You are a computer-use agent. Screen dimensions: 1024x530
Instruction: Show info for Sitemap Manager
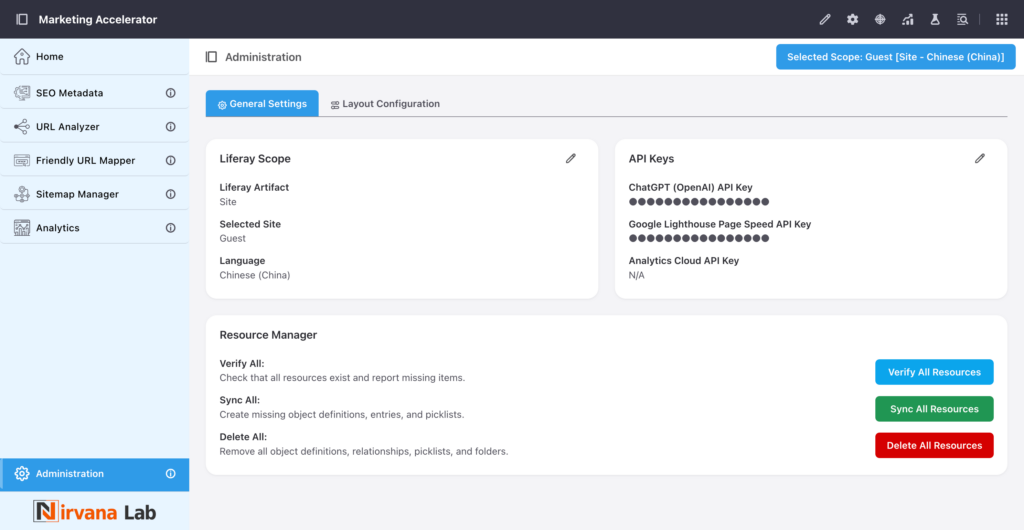170,194
